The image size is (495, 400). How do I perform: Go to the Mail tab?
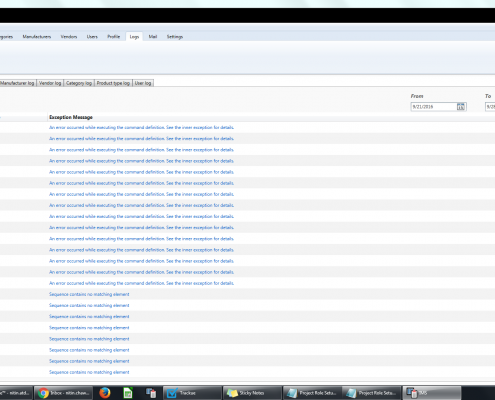pyautogui.click(x=153, y=37)
